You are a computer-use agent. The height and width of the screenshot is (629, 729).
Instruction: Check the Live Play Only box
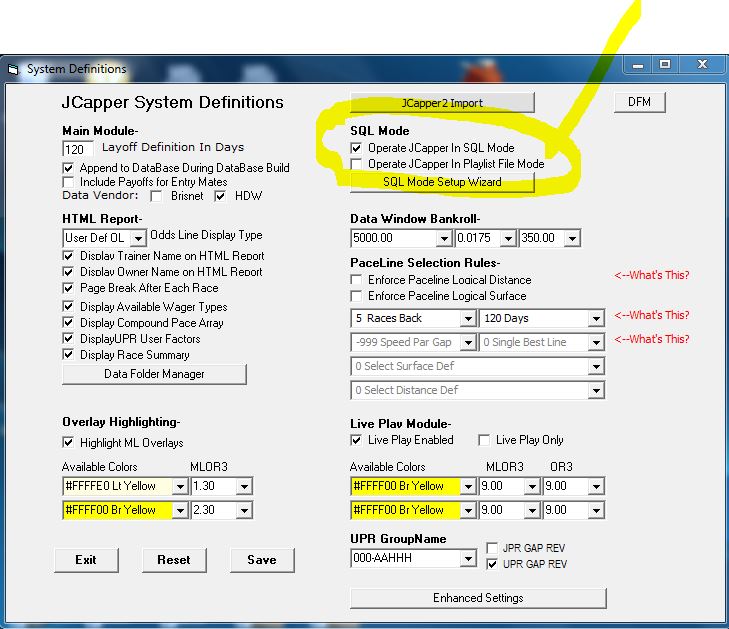484,440
